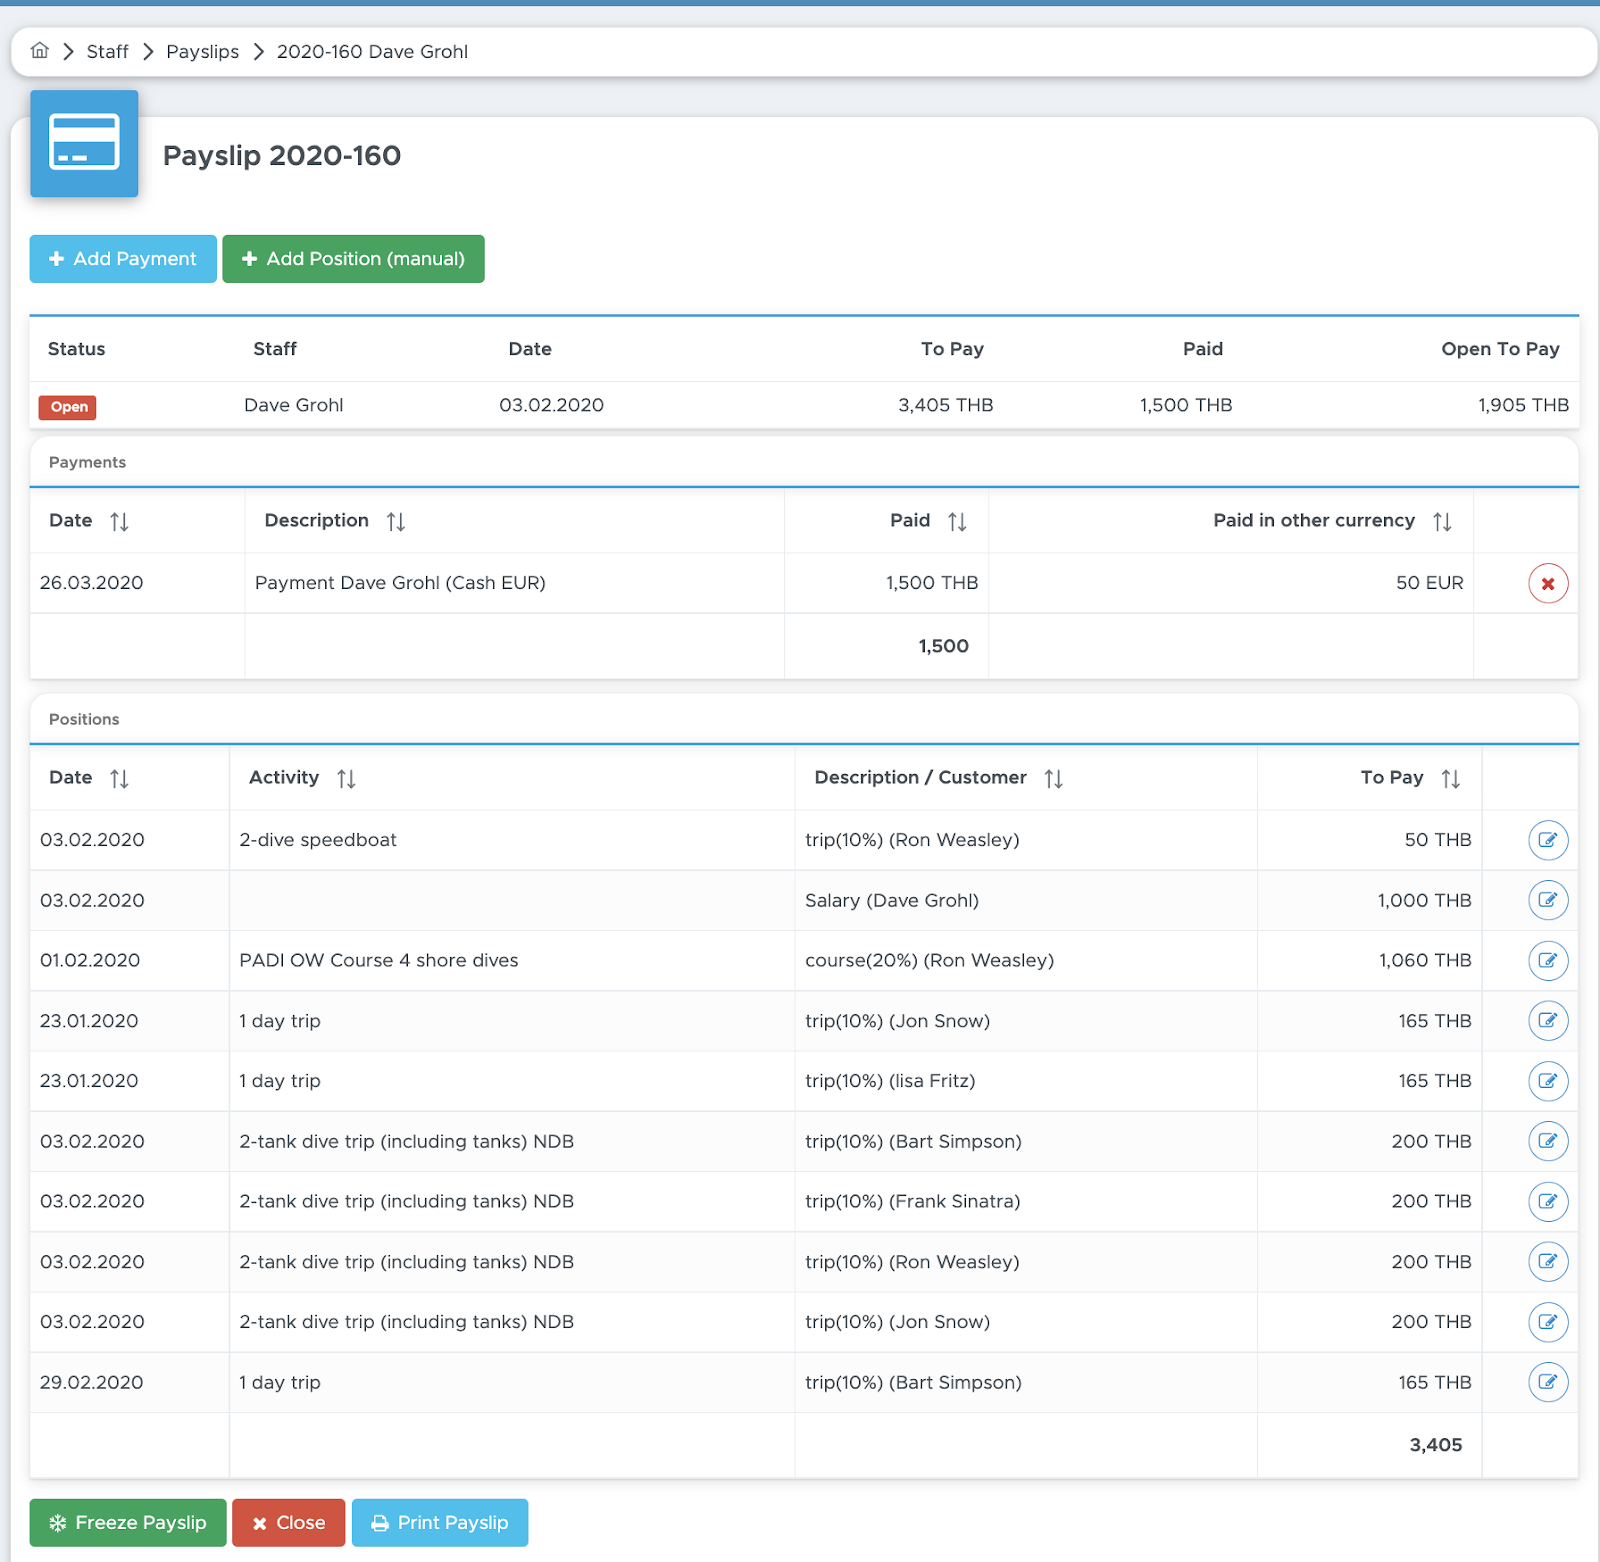Click Add Position (manual) button

(x=353, y=259)
